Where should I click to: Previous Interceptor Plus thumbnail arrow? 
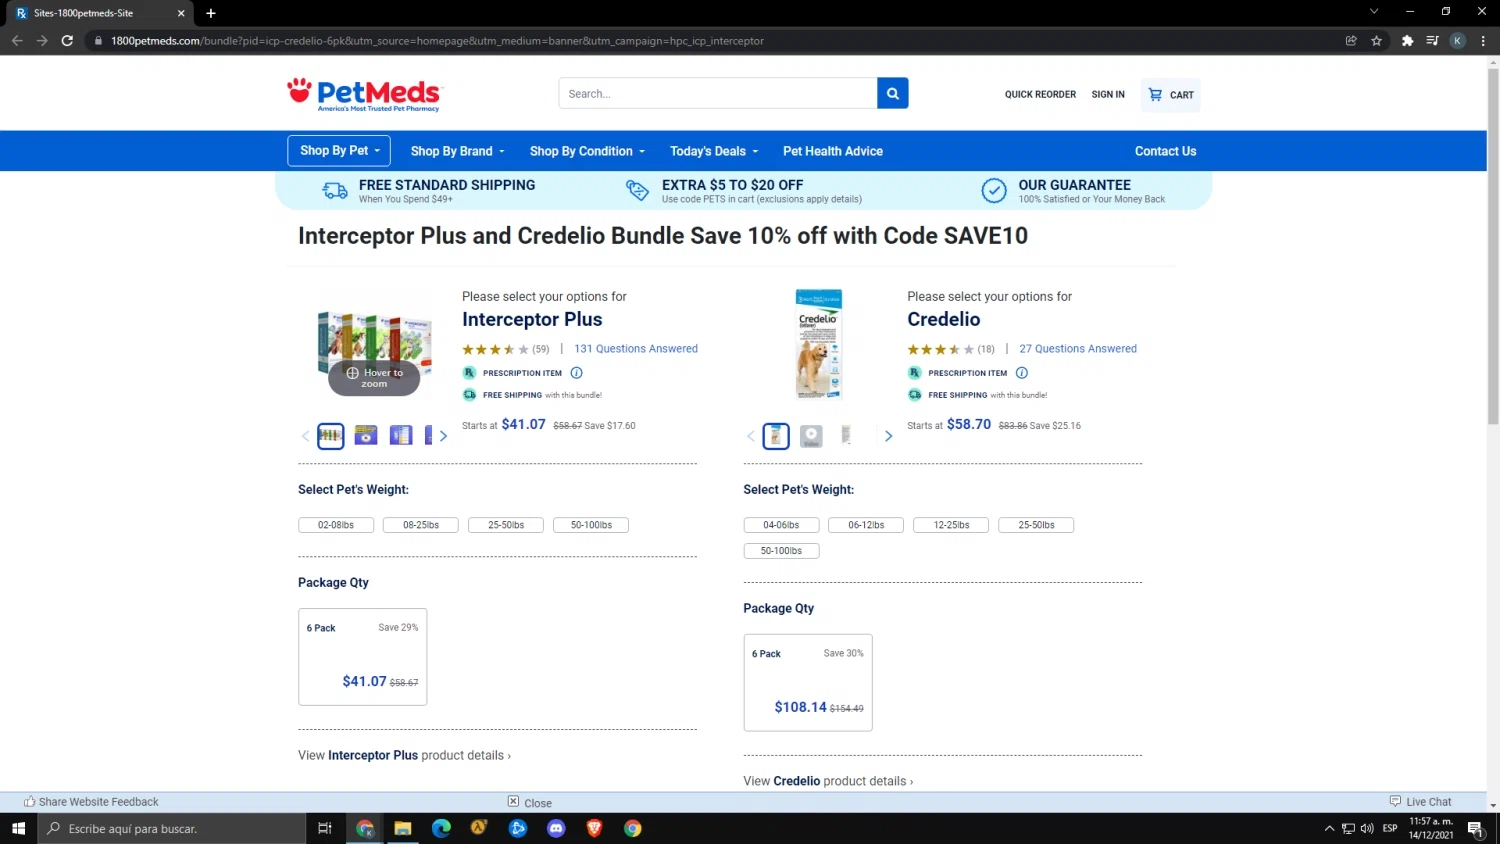coord(305,436)
